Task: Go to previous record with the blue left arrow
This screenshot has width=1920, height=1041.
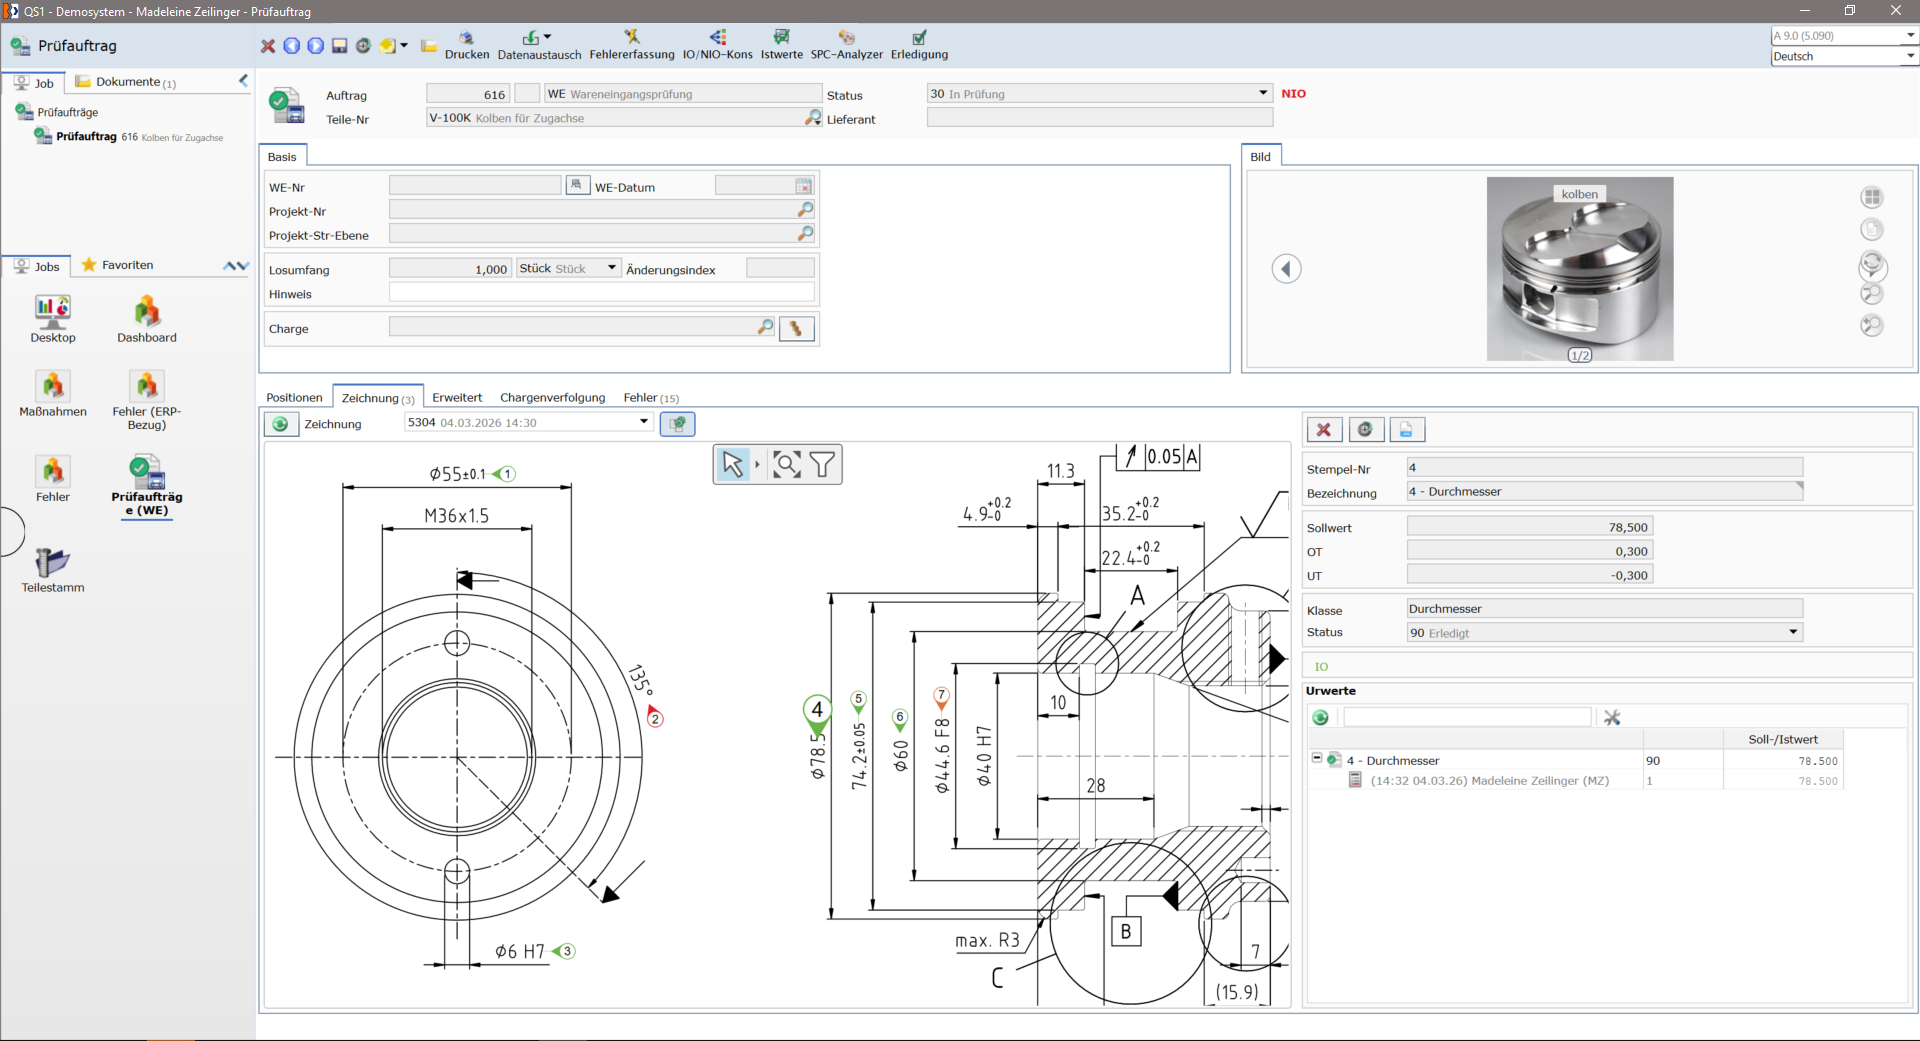Action: (292, 46)
